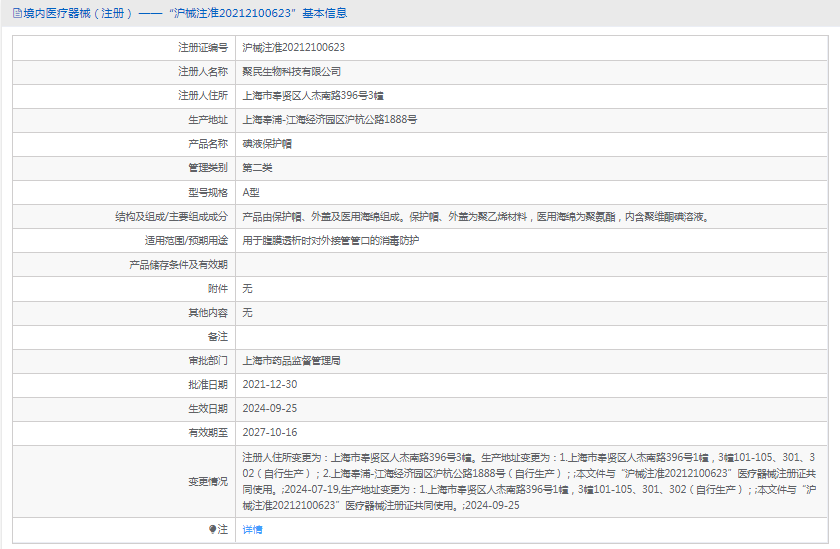This screenshot has height=549, width=840.
Task: Click the 适用范围/预期用途 label
Action: pyautogui.click(x=186, y=240)
